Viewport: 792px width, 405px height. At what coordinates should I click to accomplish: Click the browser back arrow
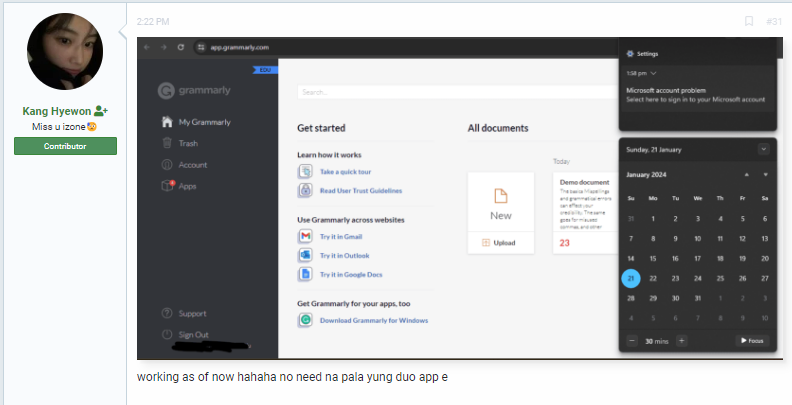point(147,47)
